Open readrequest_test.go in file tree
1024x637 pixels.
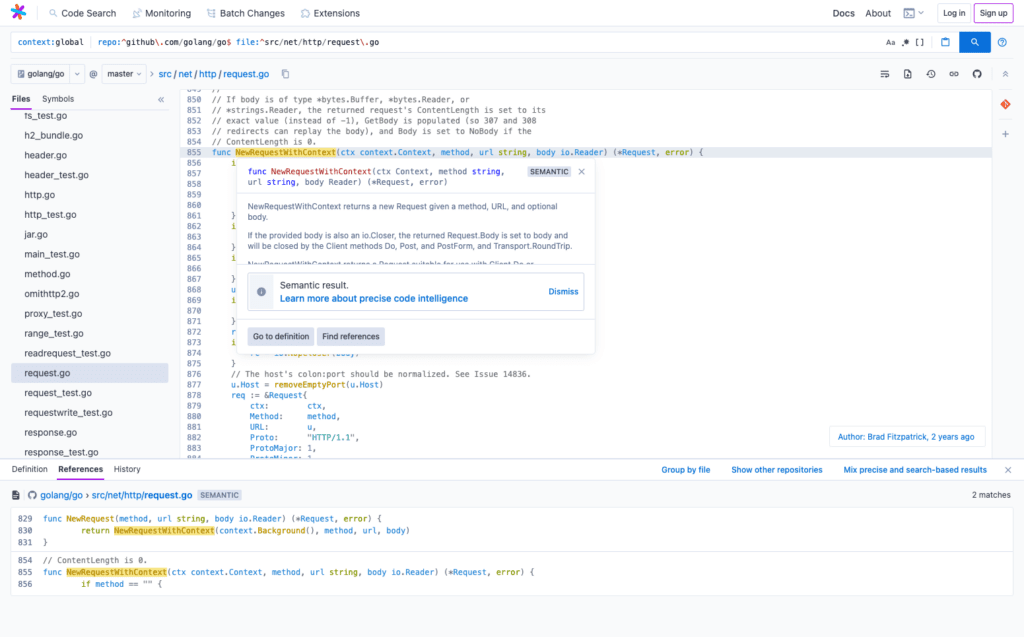[67, 353]
